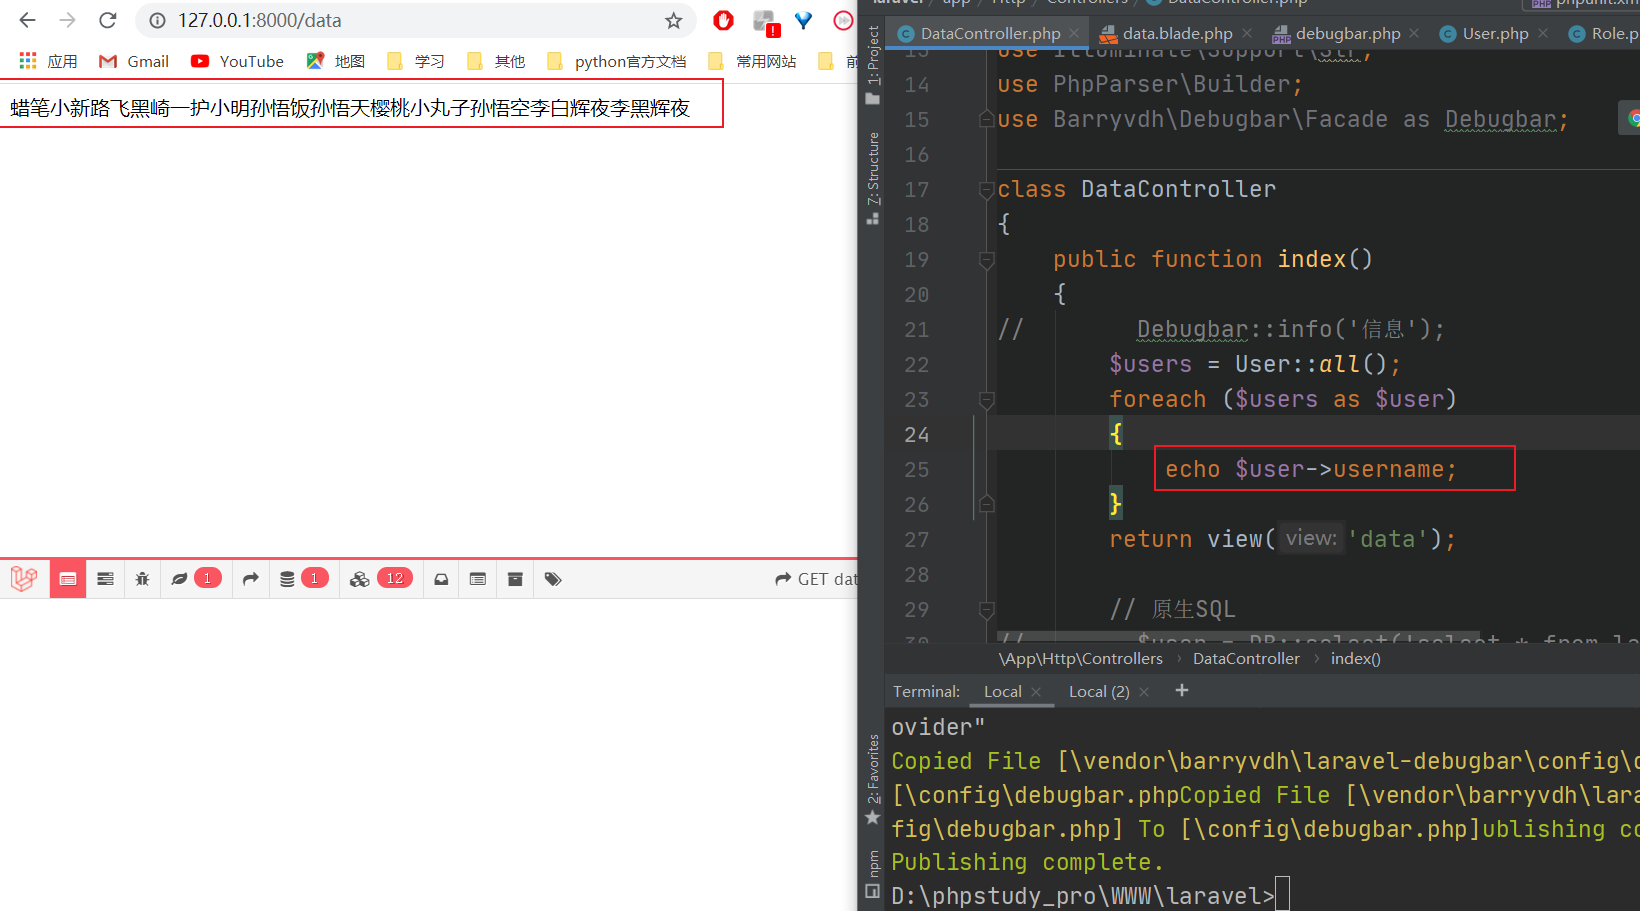Switch to the User.php editor tab

pos(1495,33)
